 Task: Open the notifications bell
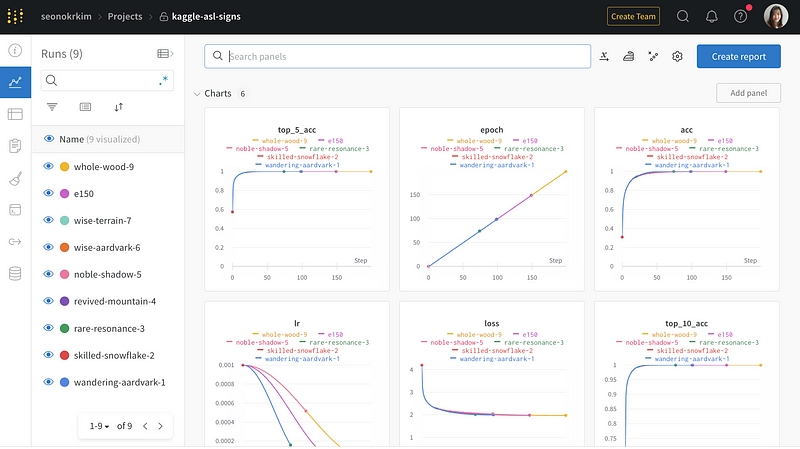[711, 16]
